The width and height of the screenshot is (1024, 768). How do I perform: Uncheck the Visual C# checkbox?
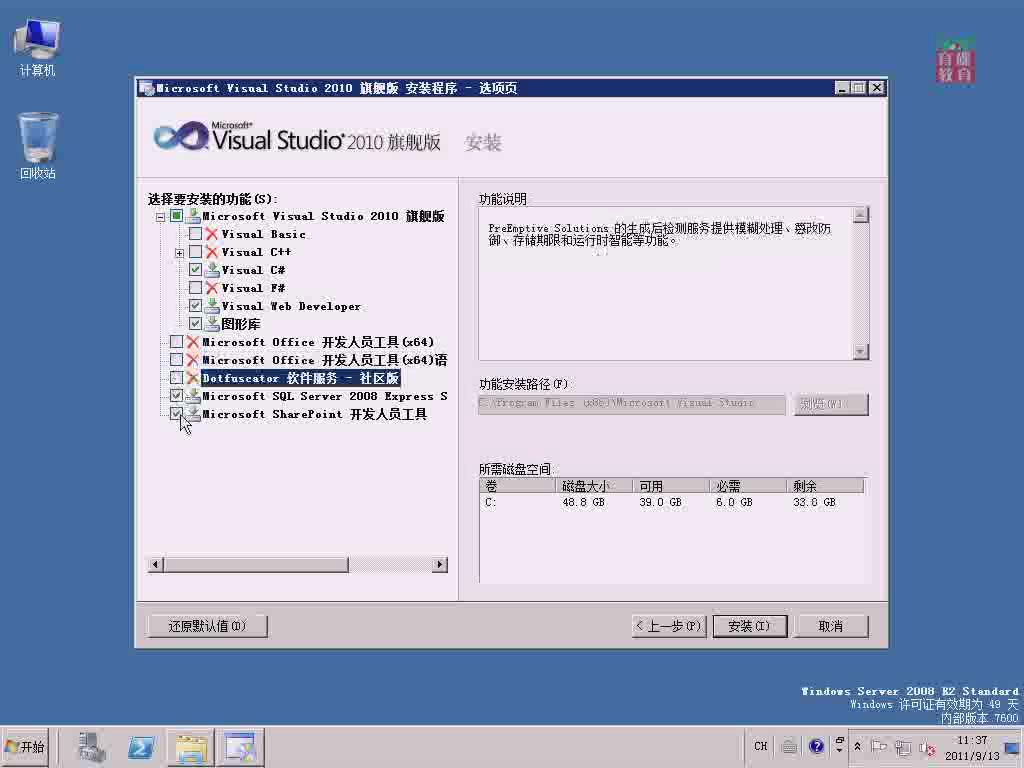(x=195, y=269)
